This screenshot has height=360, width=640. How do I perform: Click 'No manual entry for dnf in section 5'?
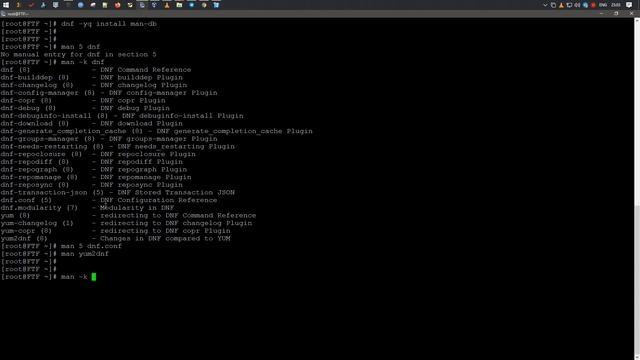[78, 54]
